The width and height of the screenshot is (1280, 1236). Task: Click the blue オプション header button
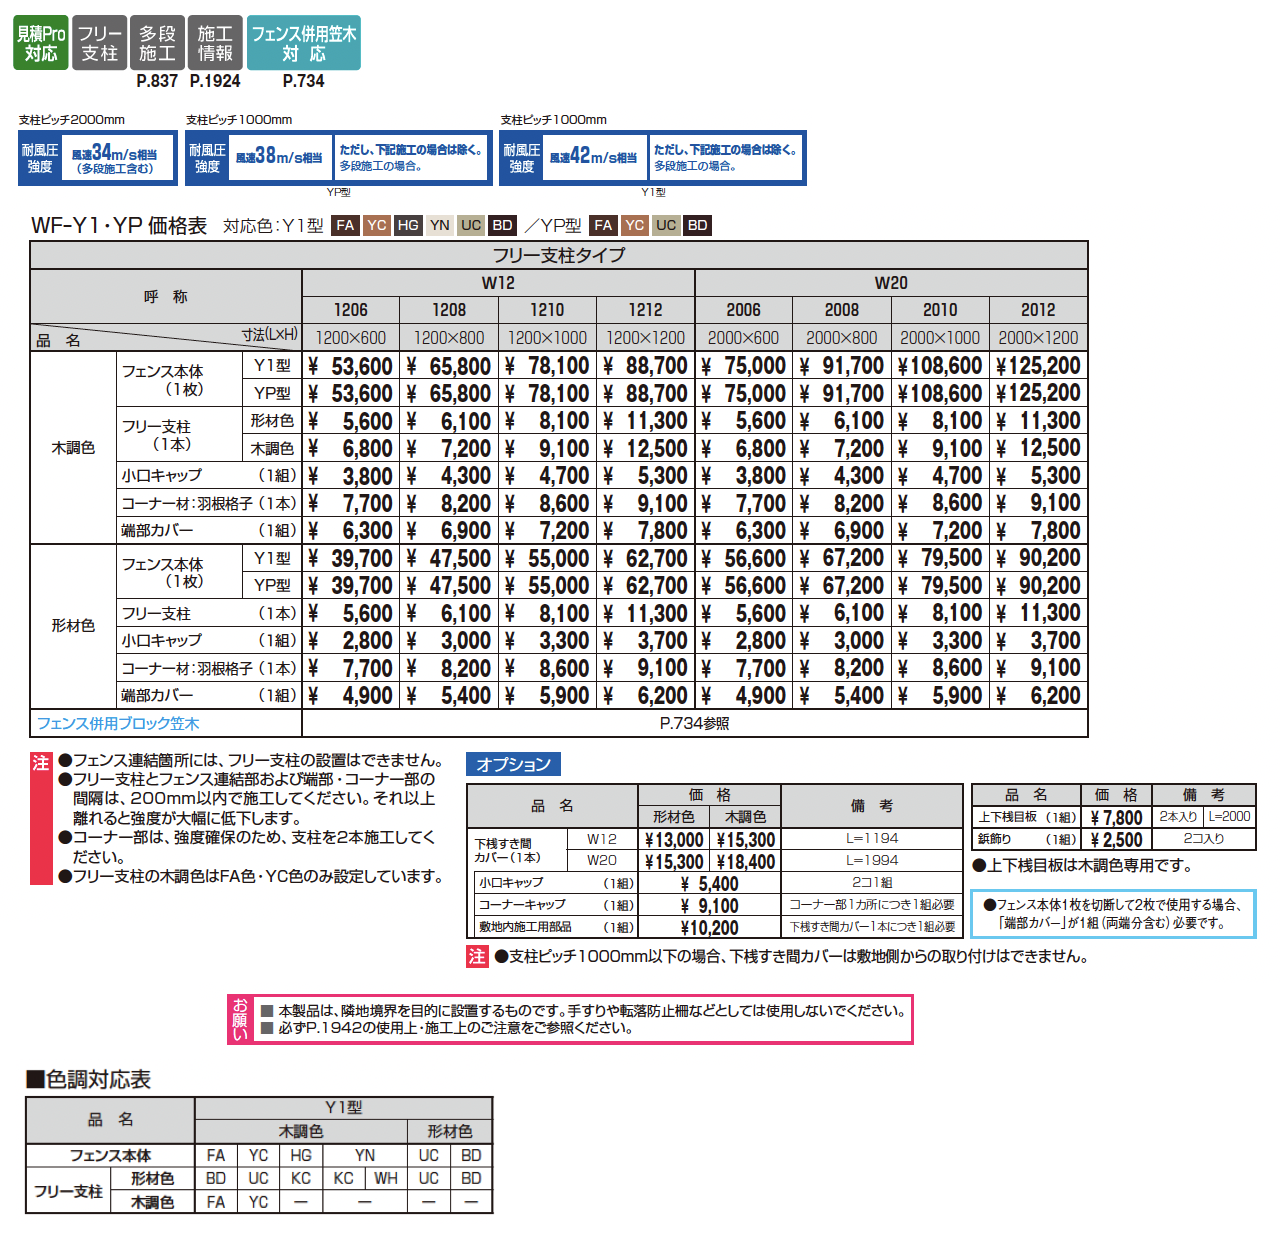pyautogui.click(x=514, y=764)
